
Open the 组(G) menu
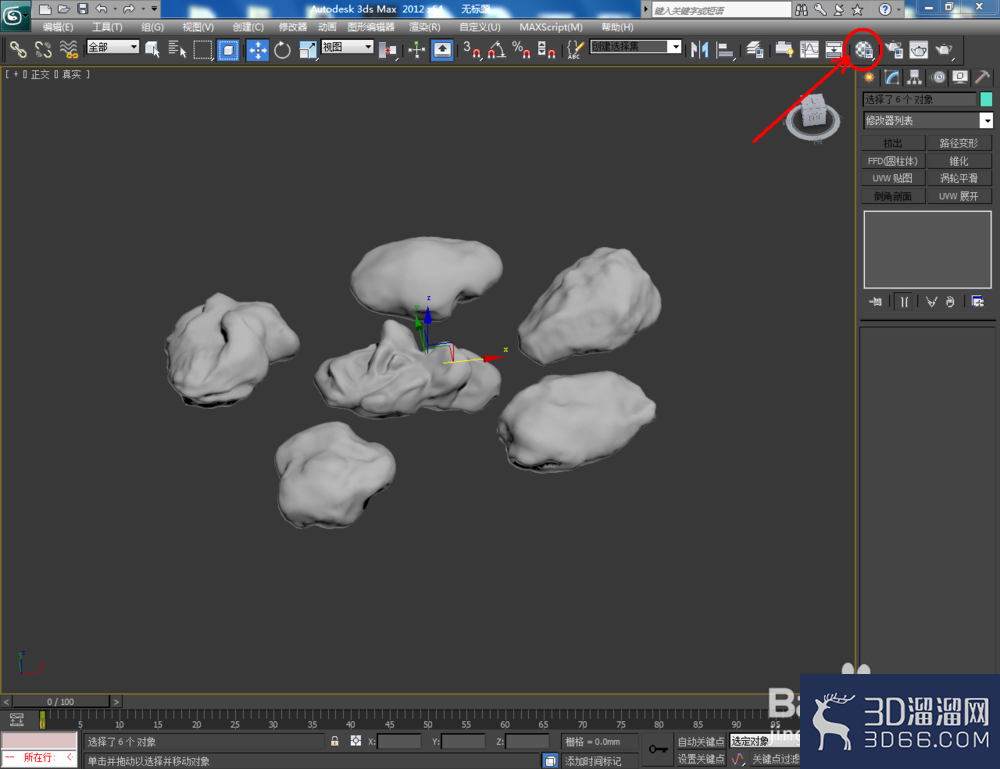[x=152, y=27]
